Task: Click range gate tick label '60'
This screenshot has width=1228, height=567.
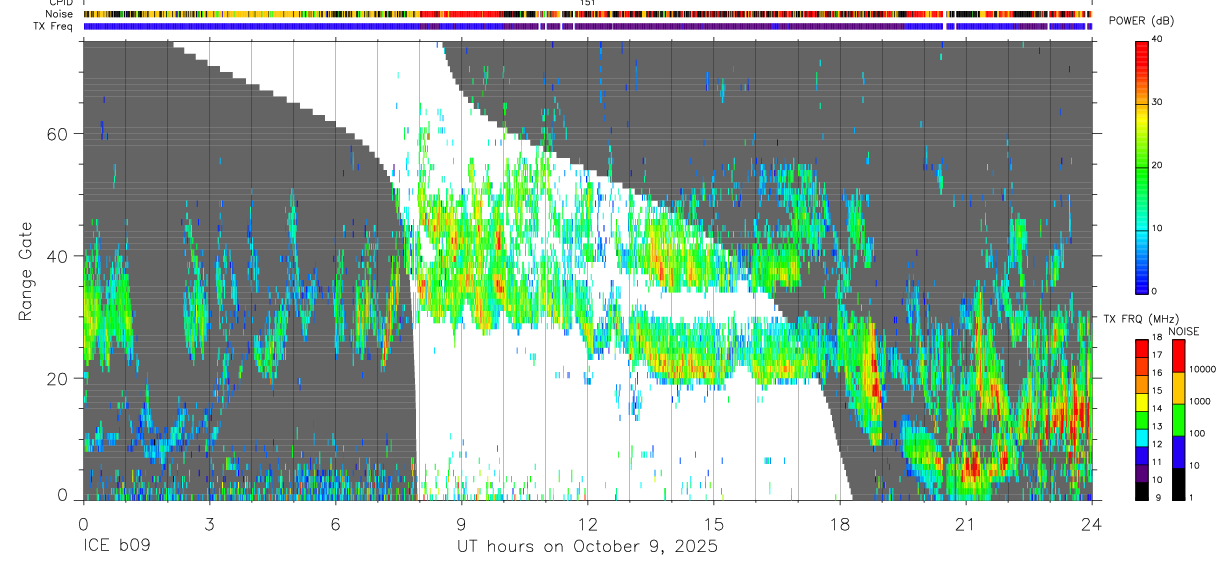Action: click(x=58, y=134)
